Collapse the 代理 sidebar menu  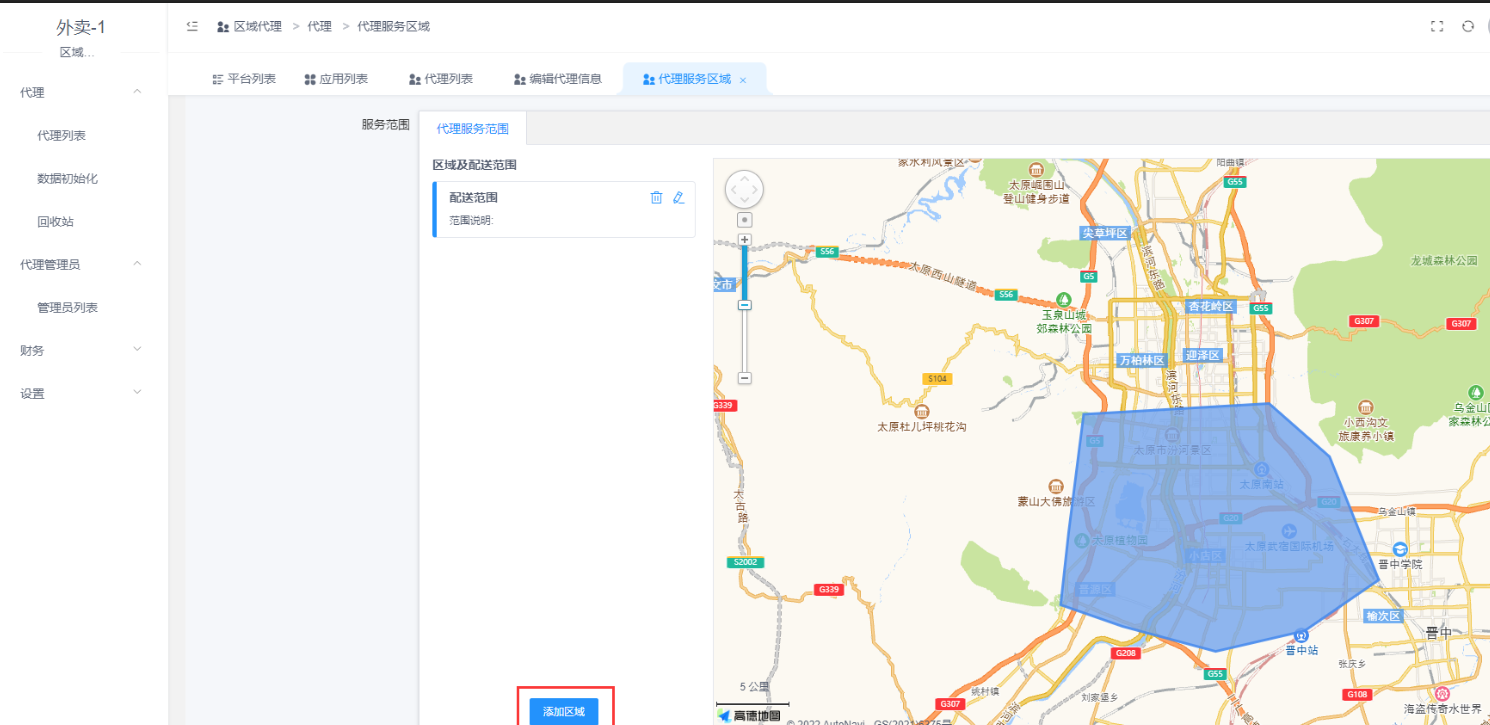[84, 92]
